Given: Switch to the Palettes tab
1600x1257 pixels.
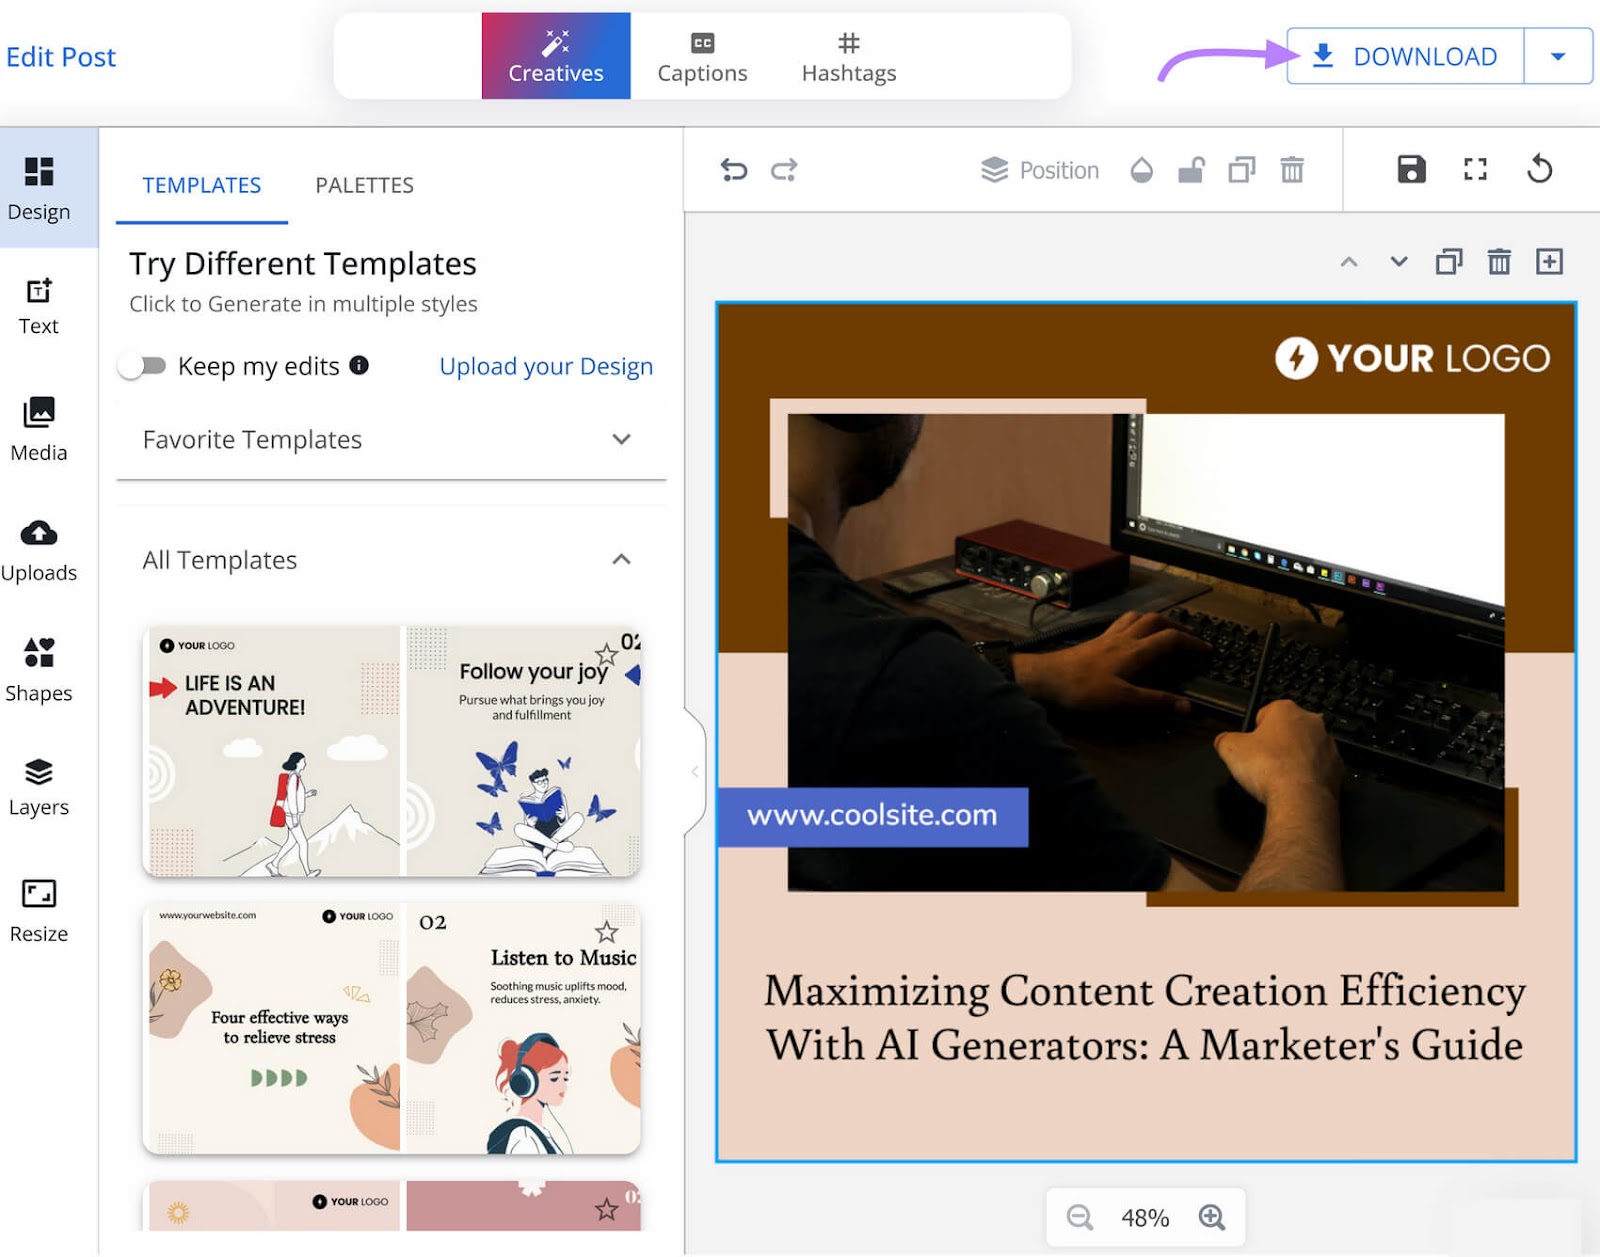Looking at the screenshot, I should pyautogui.click(x=364, y=185).
